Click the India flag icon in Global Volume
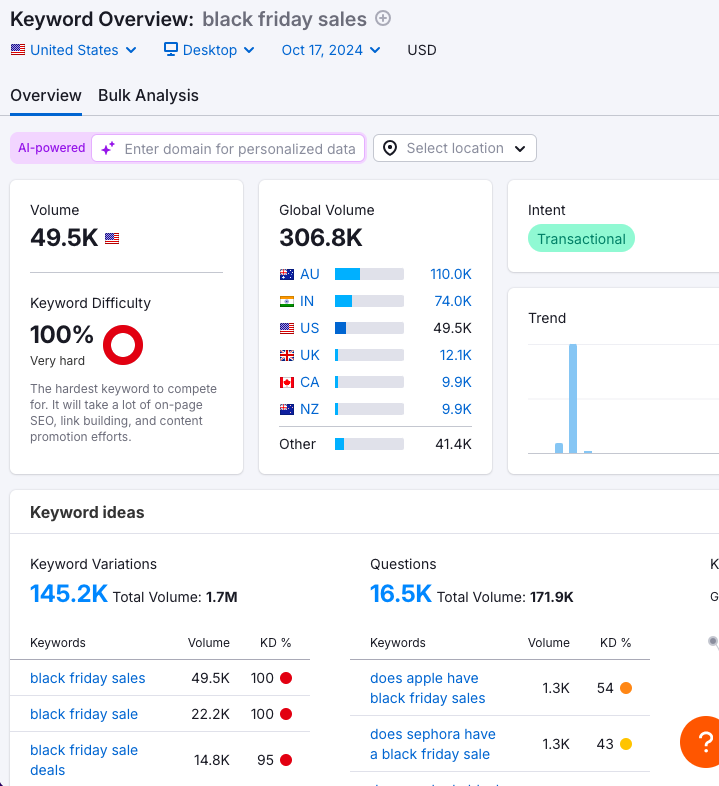The width and height of the screenshot is (719, 786). click(x=287, y=301)
